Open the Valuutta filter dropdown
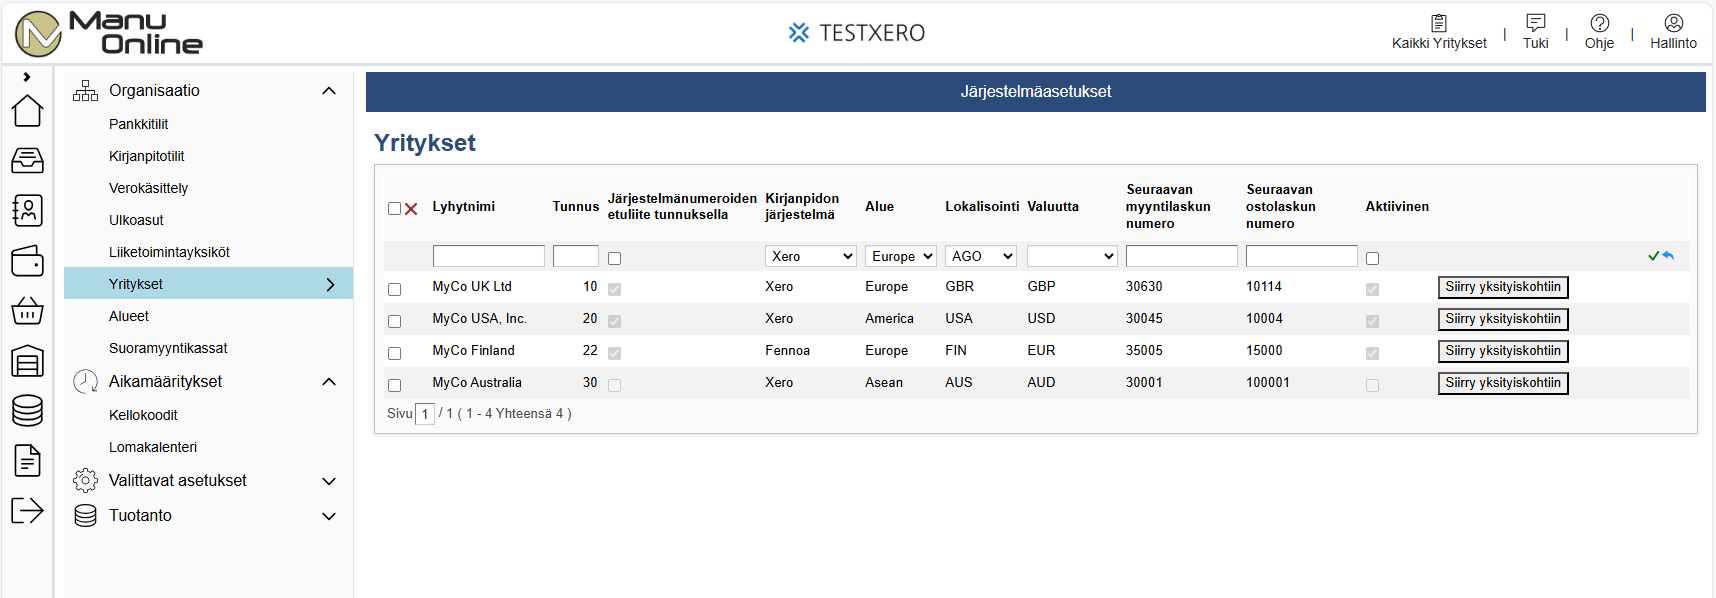The image size is (1716, 598). pos(1072,256)
